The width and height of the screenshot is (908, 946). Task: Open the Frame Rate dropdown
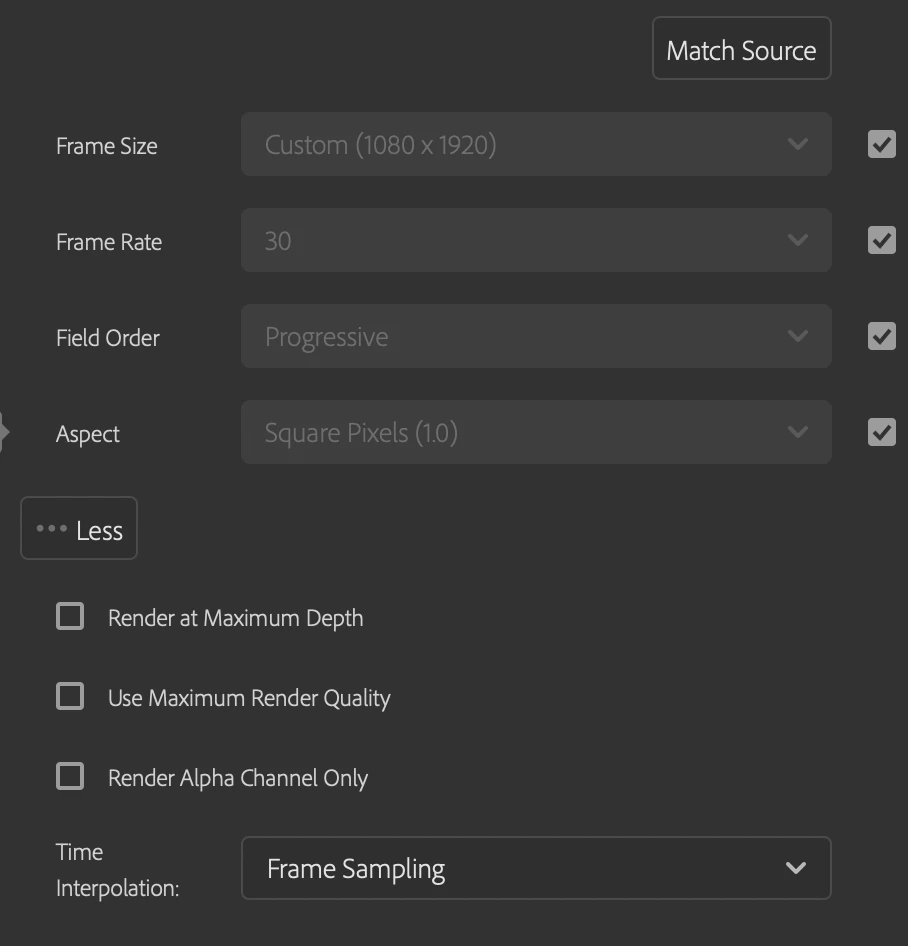[535, 241]
